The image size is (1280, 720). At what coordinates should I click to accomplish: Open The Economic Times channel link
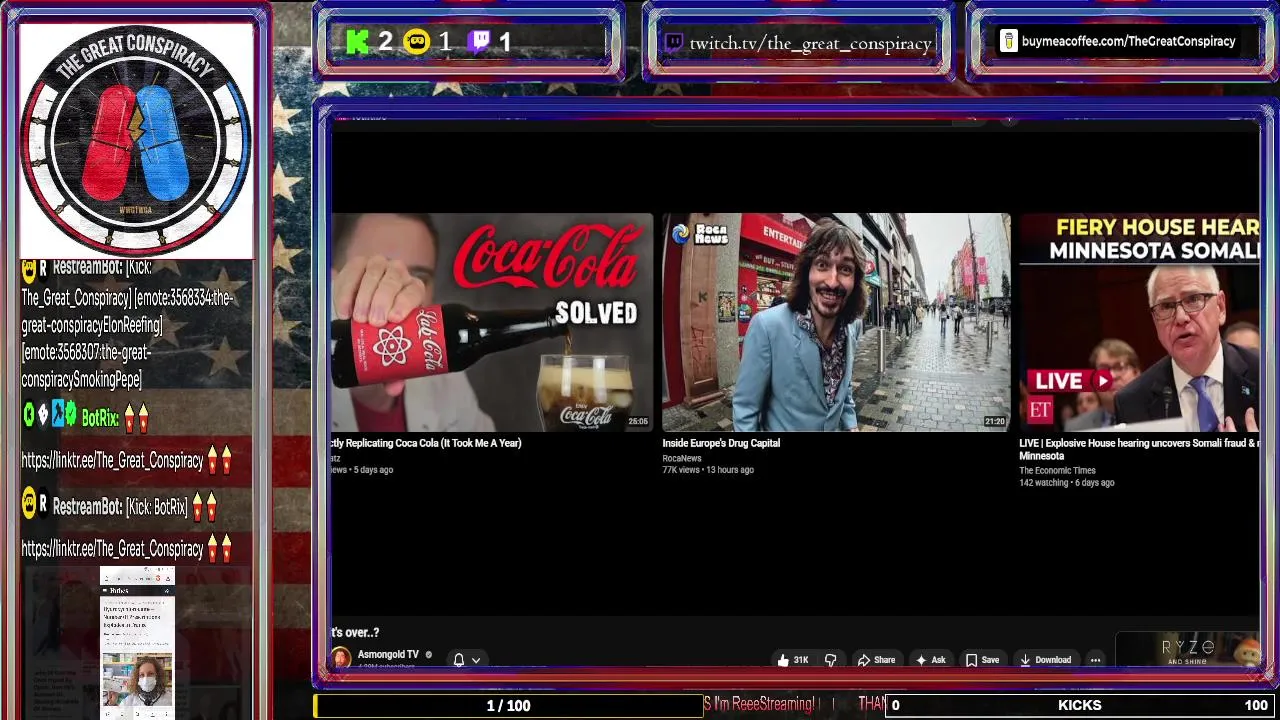pos(1057,470)
